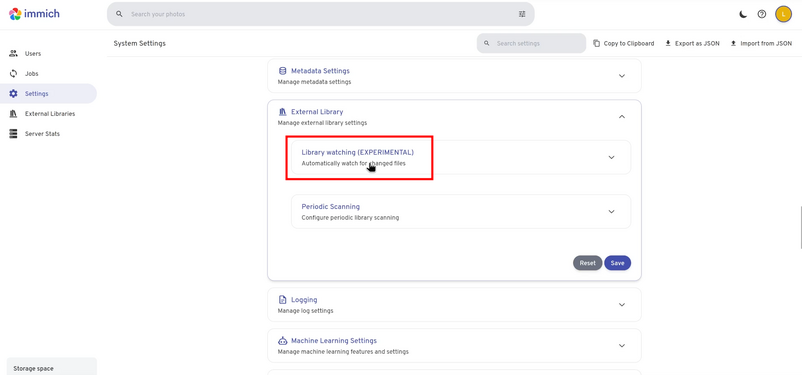Click the Search settings field

[x=531, y=43]
